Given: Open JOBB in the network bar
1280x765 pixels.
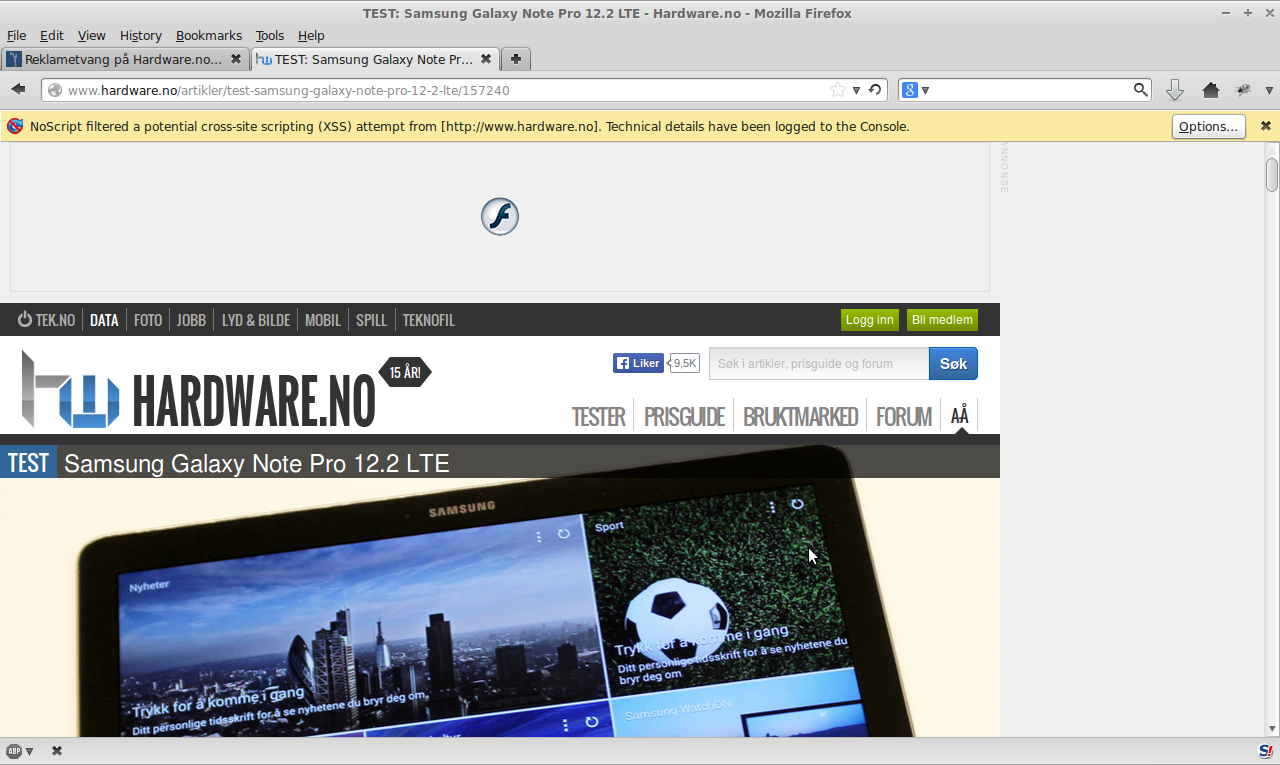Looking at the screenshot, I should click(191, 320).
